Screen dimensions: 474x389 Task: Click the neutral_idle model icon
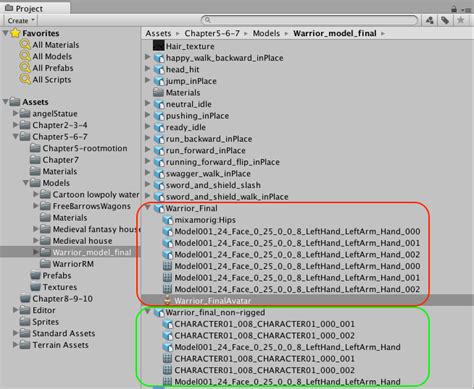[159, 104]
